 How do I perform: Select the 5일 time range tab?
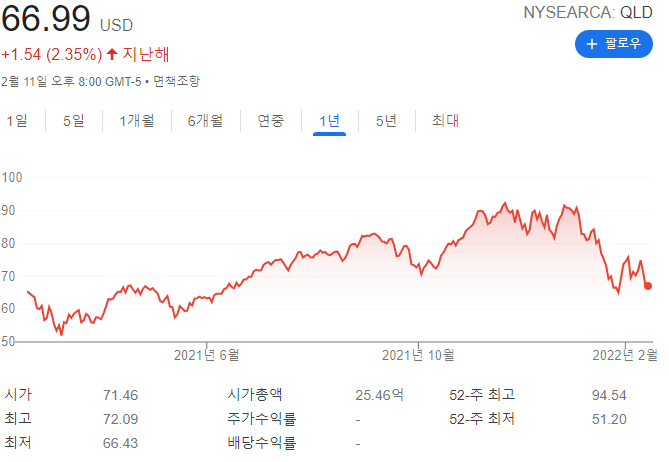tap(74, 121)
